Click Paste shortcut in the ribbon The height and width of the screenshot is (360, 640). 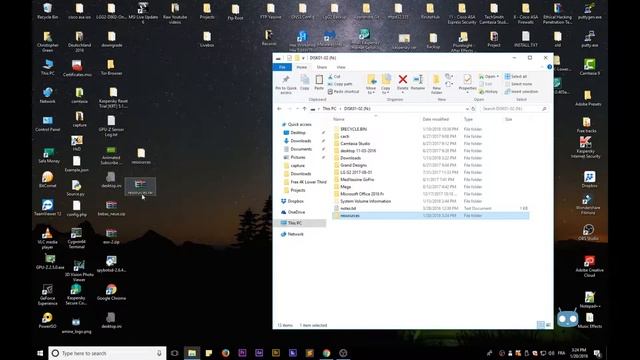point(344,91)
